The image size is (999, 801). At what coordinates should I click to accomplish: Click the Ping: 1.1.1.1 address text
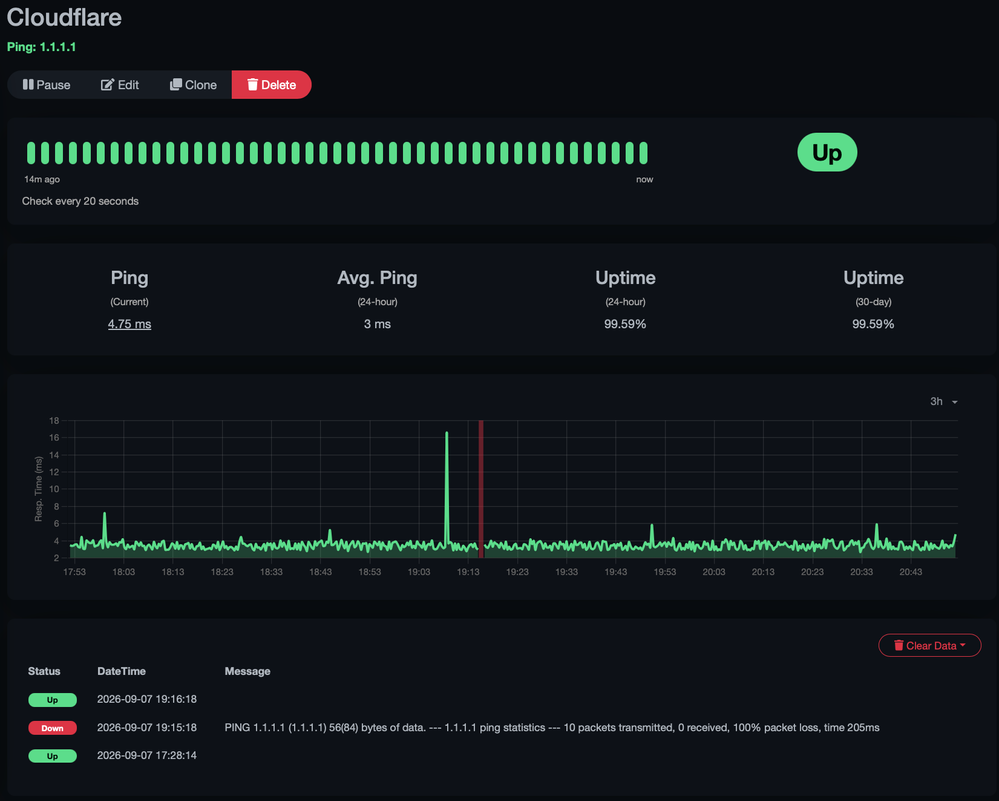41,47
